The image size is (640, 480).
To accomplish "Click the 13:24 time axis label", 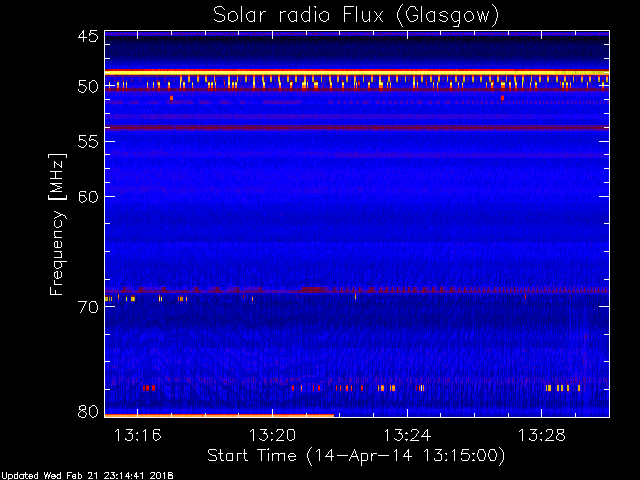I will tap(407, 436).
